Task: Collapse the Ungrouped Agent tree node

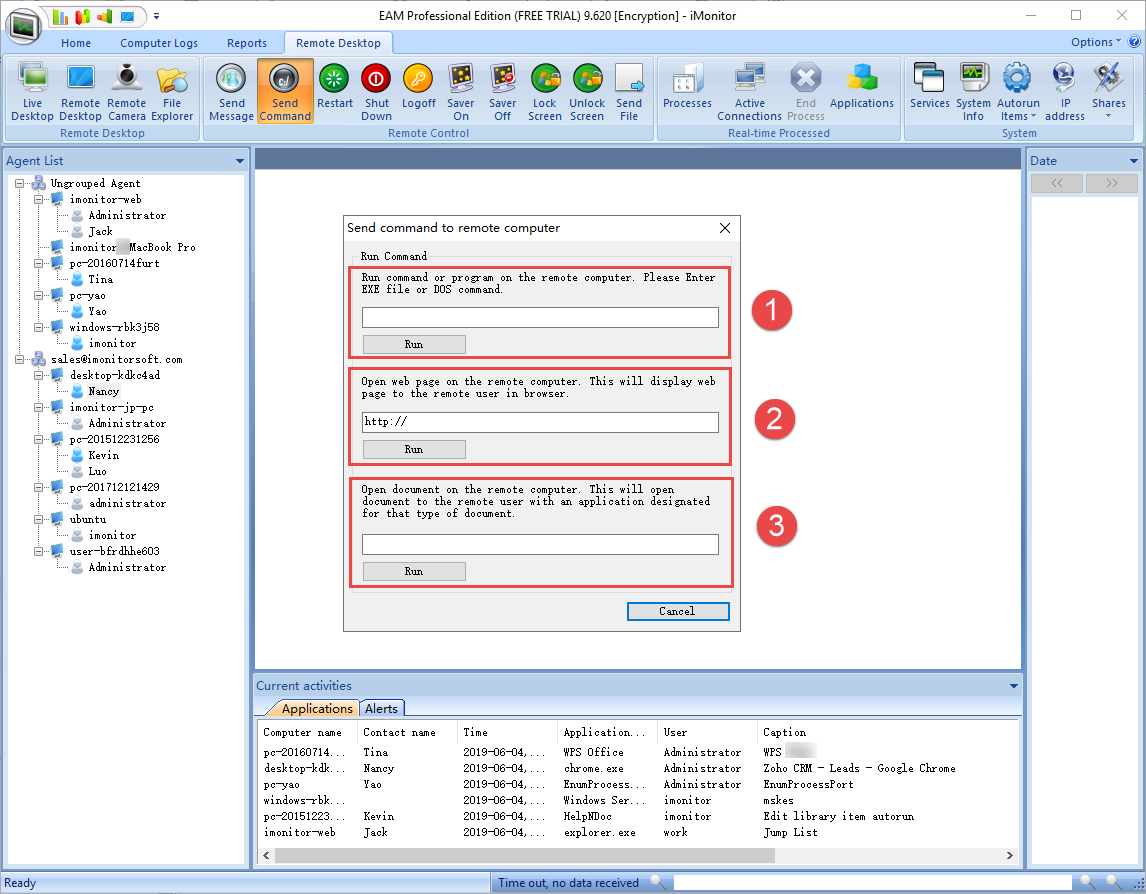Action: (x=21, y=183)
